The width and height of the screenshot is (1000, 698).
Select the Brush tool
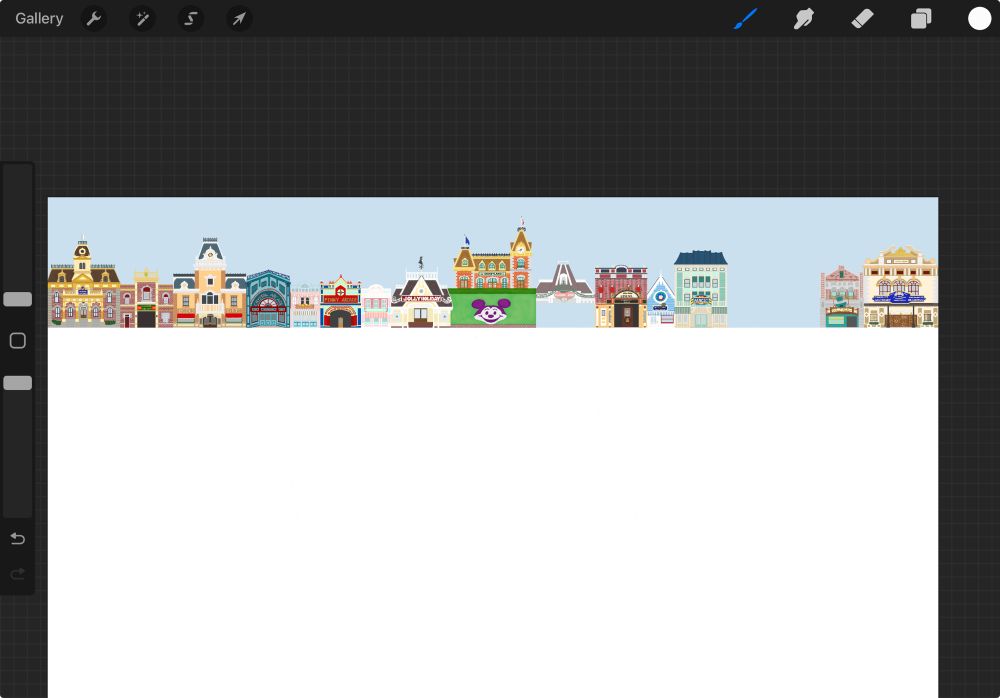coord(745,19)
